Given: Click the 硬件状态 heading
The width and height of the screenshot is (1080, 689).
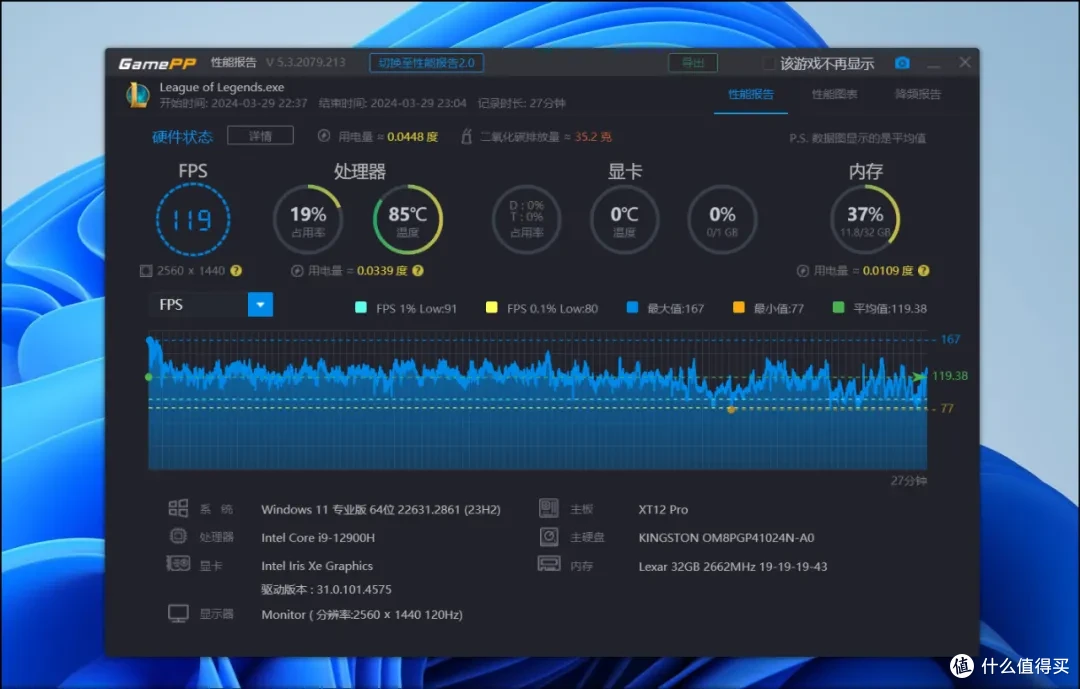Looking at the screenshot, I should pyautogui.click(x=183, y=136).
